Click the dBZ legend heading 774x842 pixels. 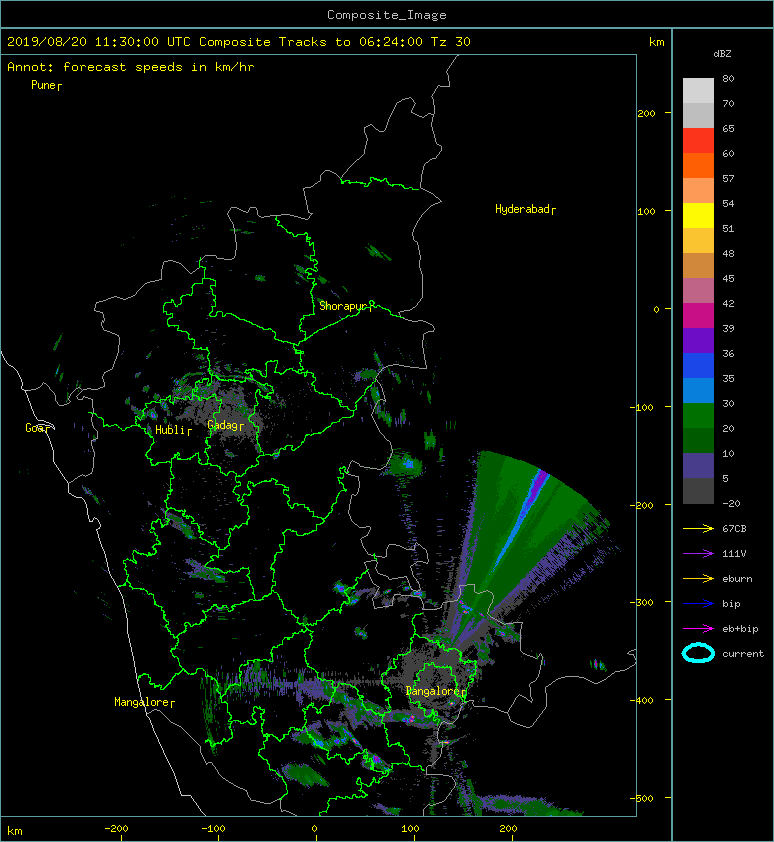tap(722, 54)
